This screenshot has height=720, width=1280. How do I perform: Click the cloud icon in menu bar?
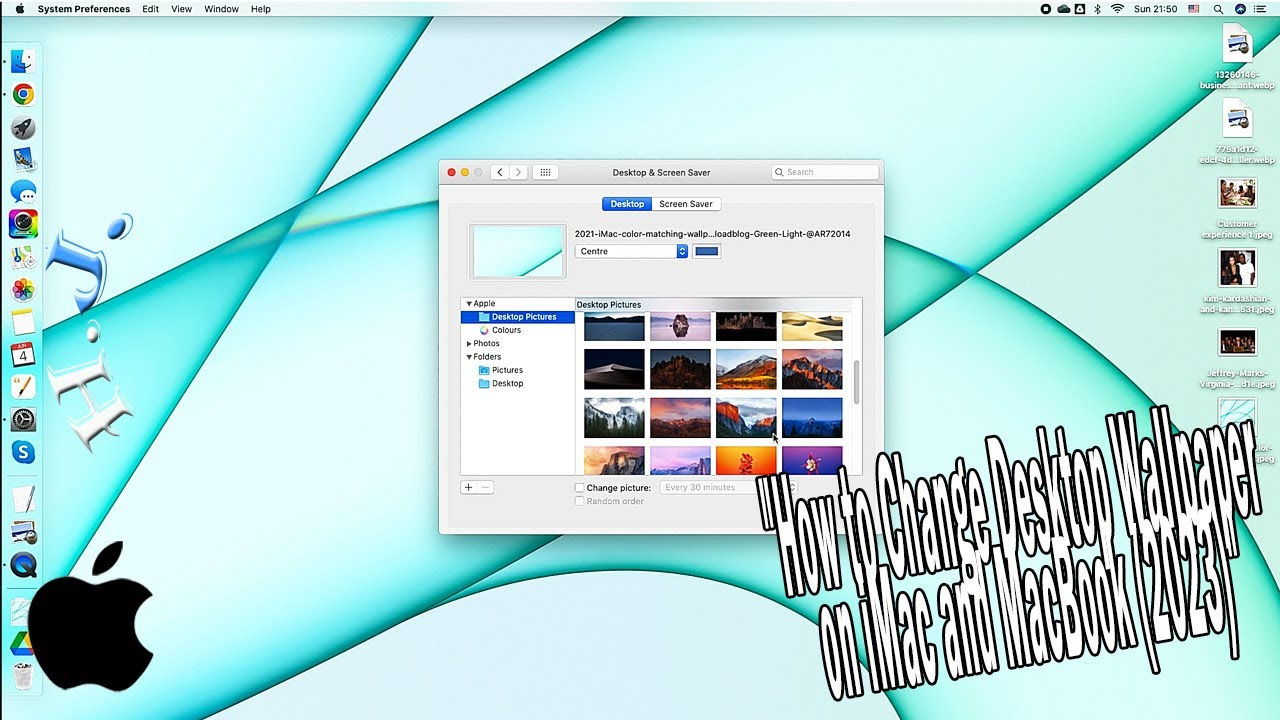[1063, 9]
